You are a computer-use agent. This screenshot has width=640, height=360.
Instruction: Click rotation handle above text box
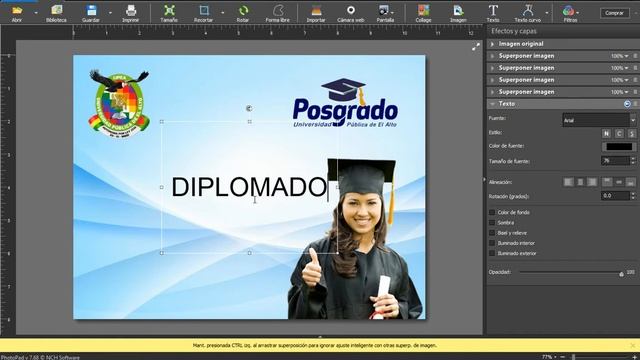pos(249,108)
